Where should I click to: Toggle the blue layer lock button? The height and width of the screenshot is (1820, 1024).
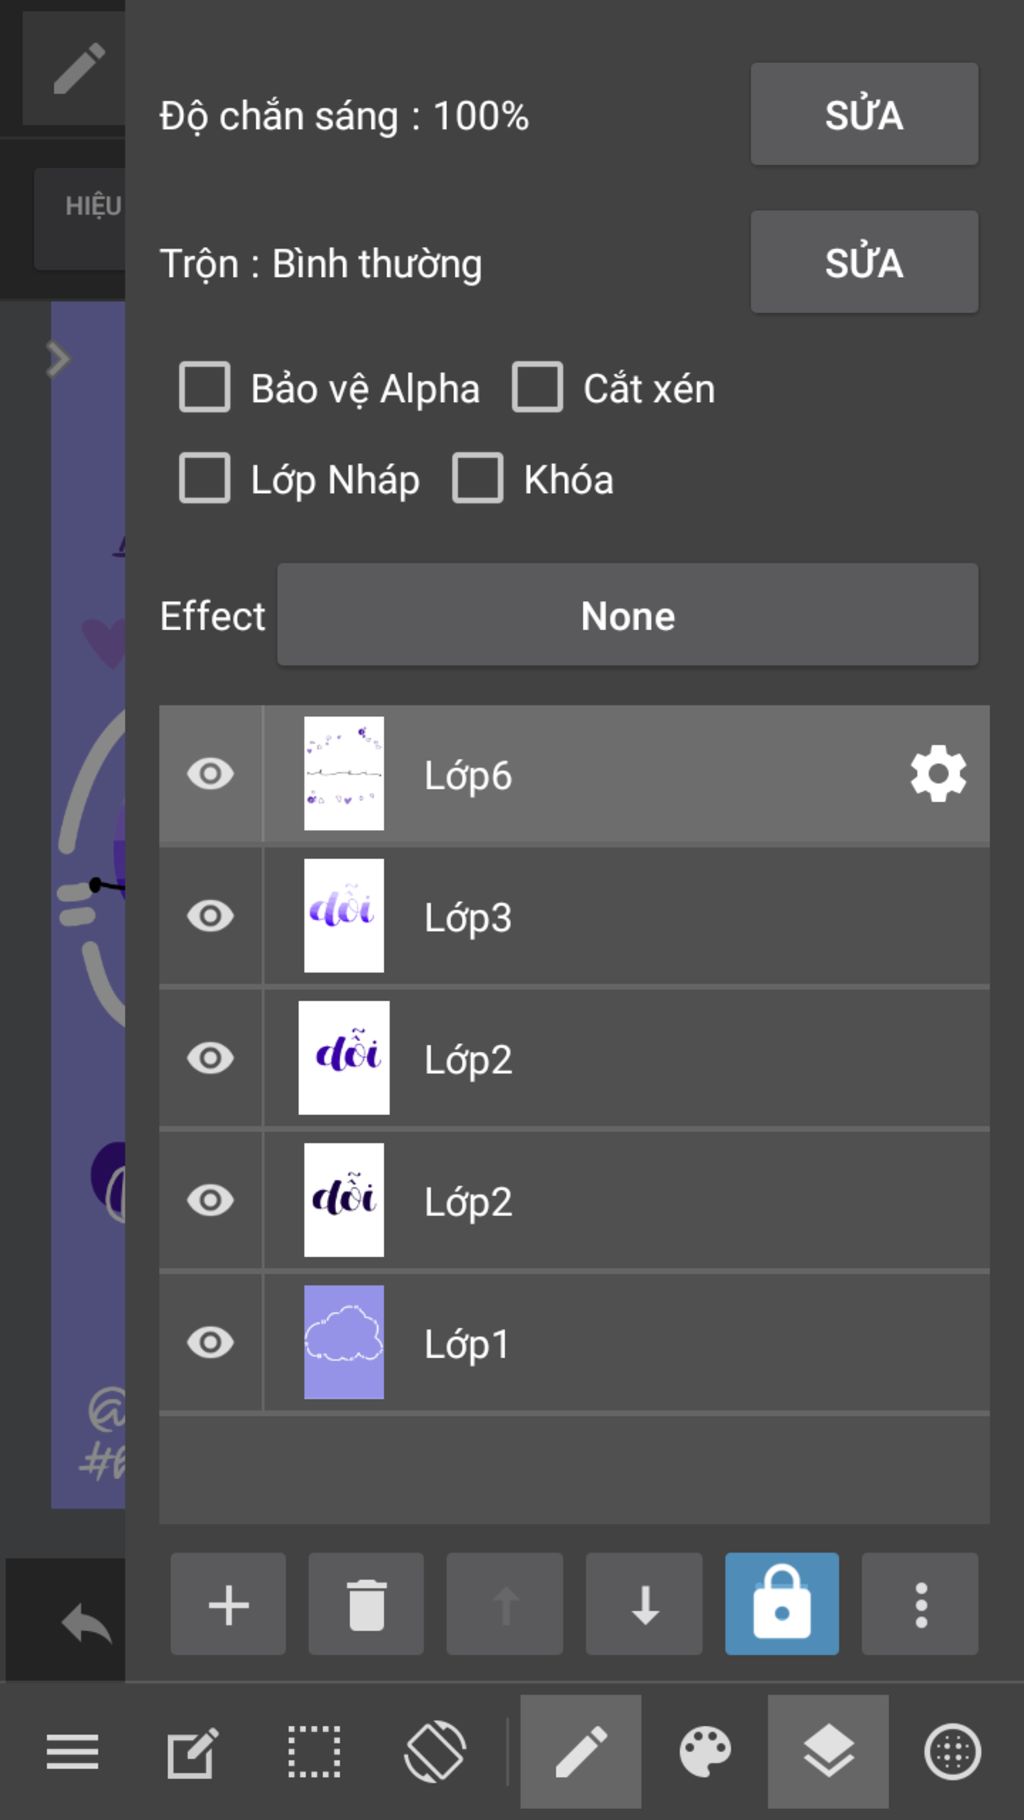[782, 1604]
